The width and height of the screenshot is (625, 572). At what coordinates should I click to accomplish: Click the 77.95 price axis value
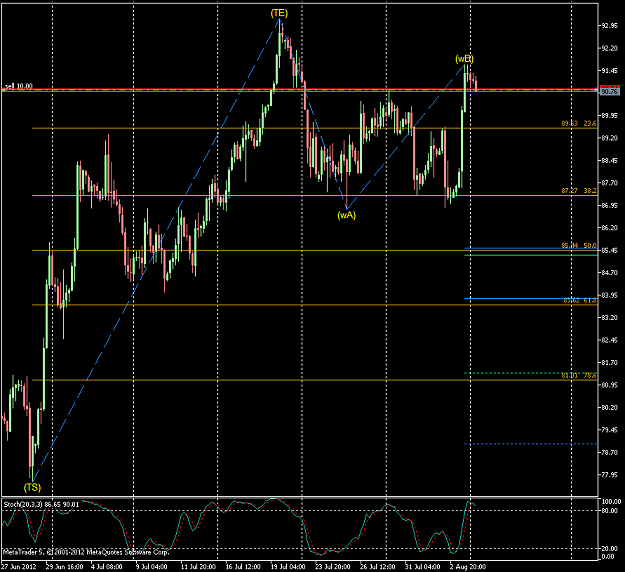[609, 475]
